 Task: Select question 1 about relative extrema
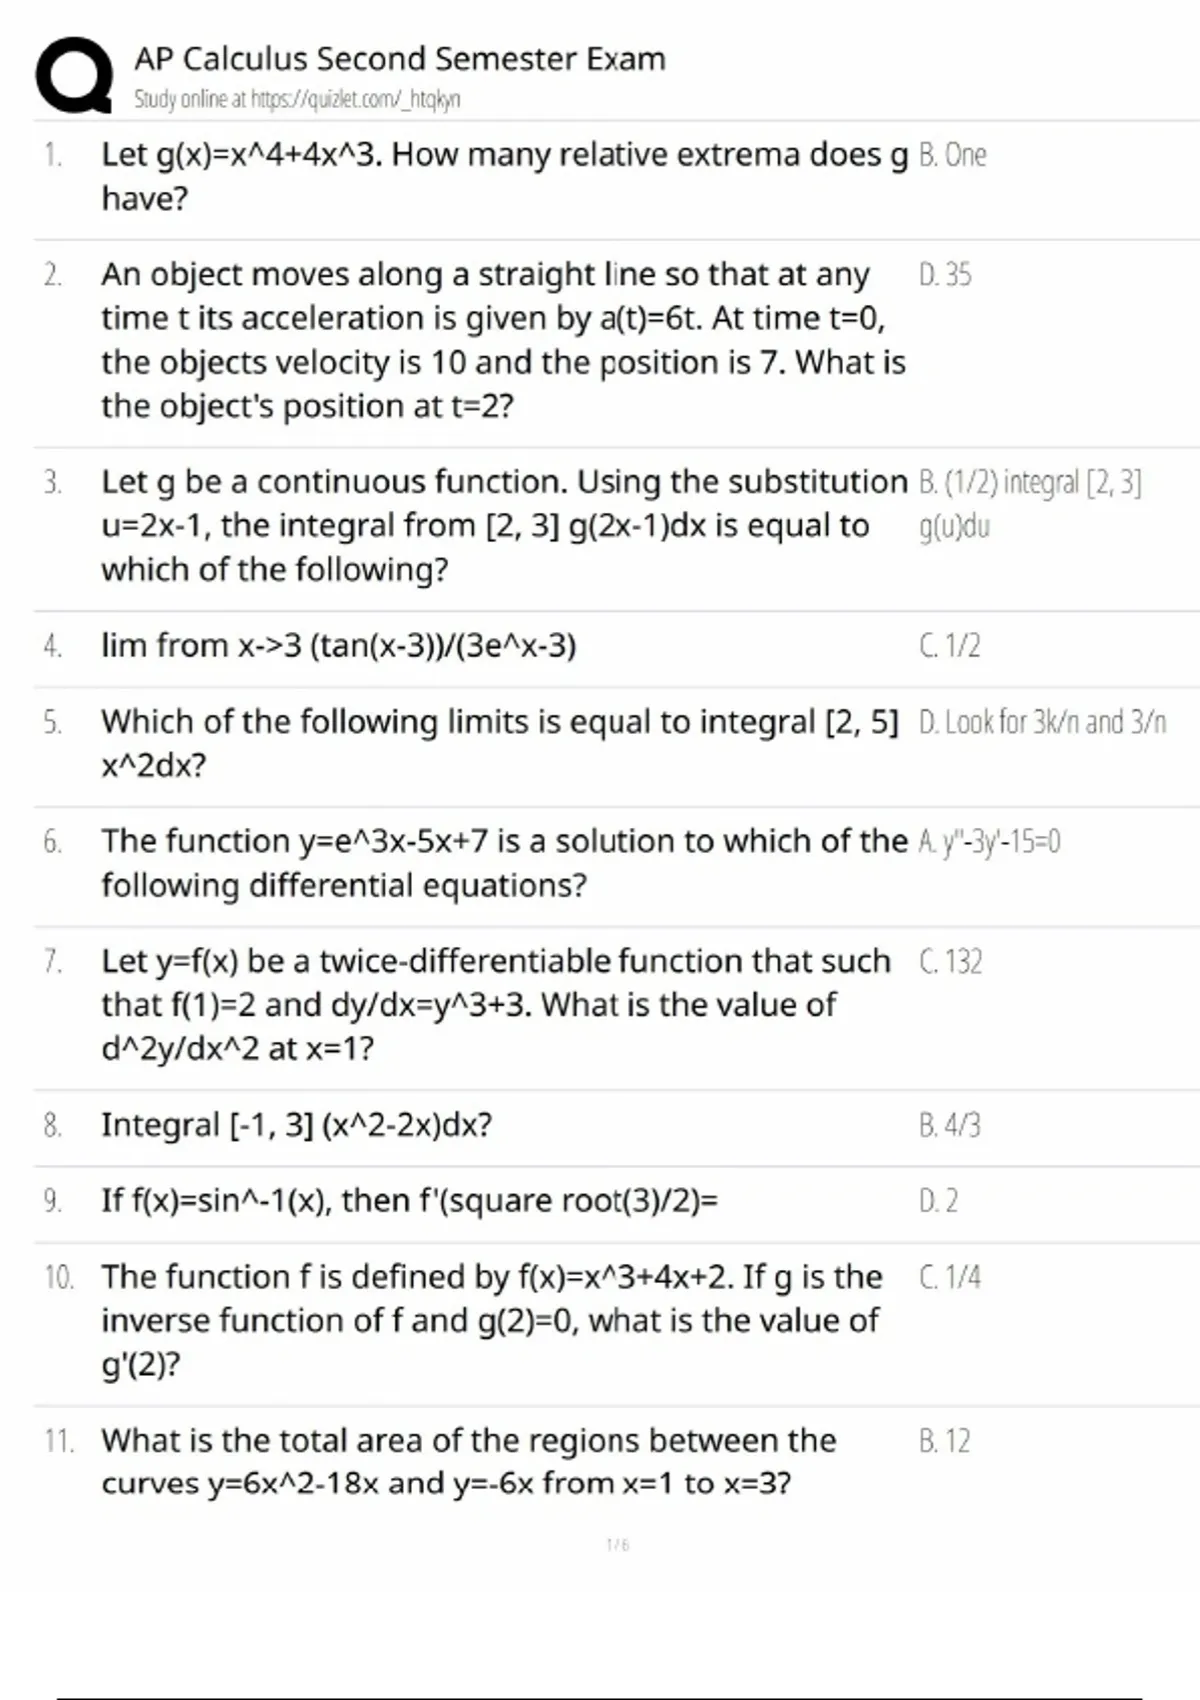tap(505, 176)
